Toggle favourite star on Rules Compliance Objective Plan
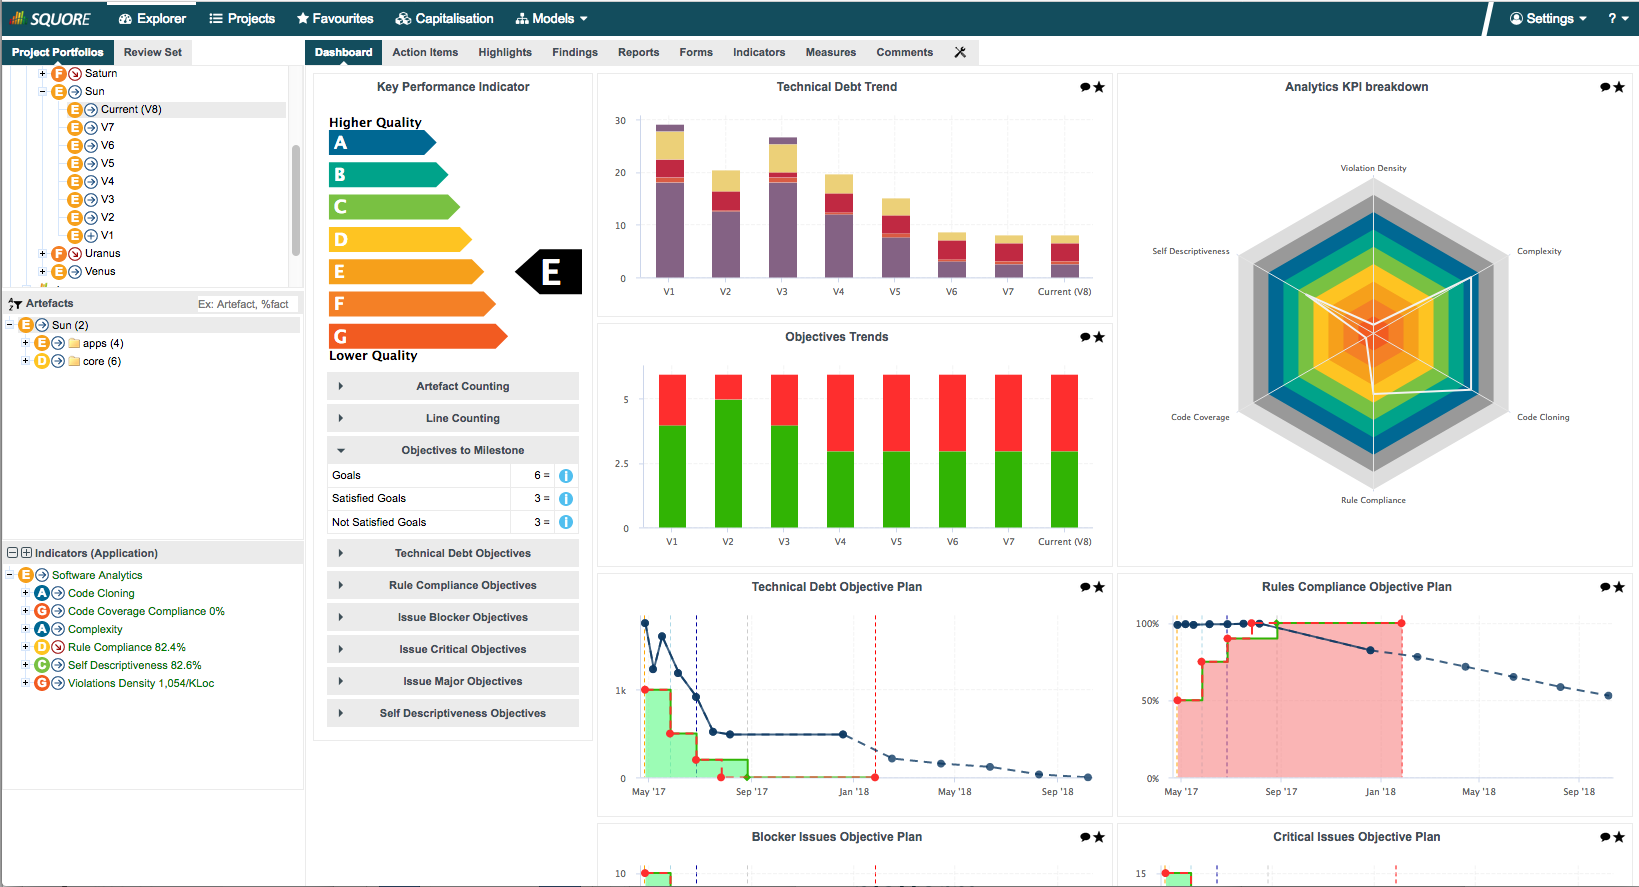 [x=1619, y=588]
